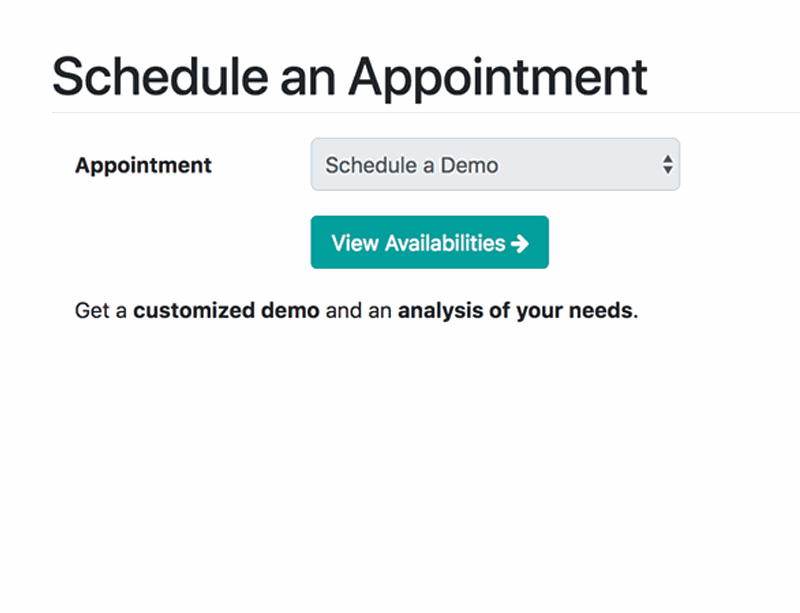Click the 'Schedule a Demo' text in the select box

411,165
